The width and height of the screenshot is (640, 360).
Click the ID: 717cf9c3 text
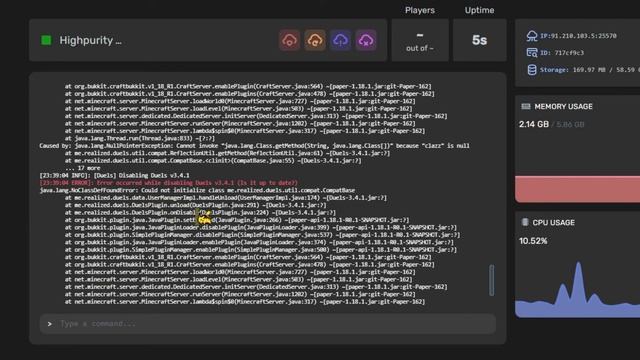pyautogui.click(x=562, y=53)
